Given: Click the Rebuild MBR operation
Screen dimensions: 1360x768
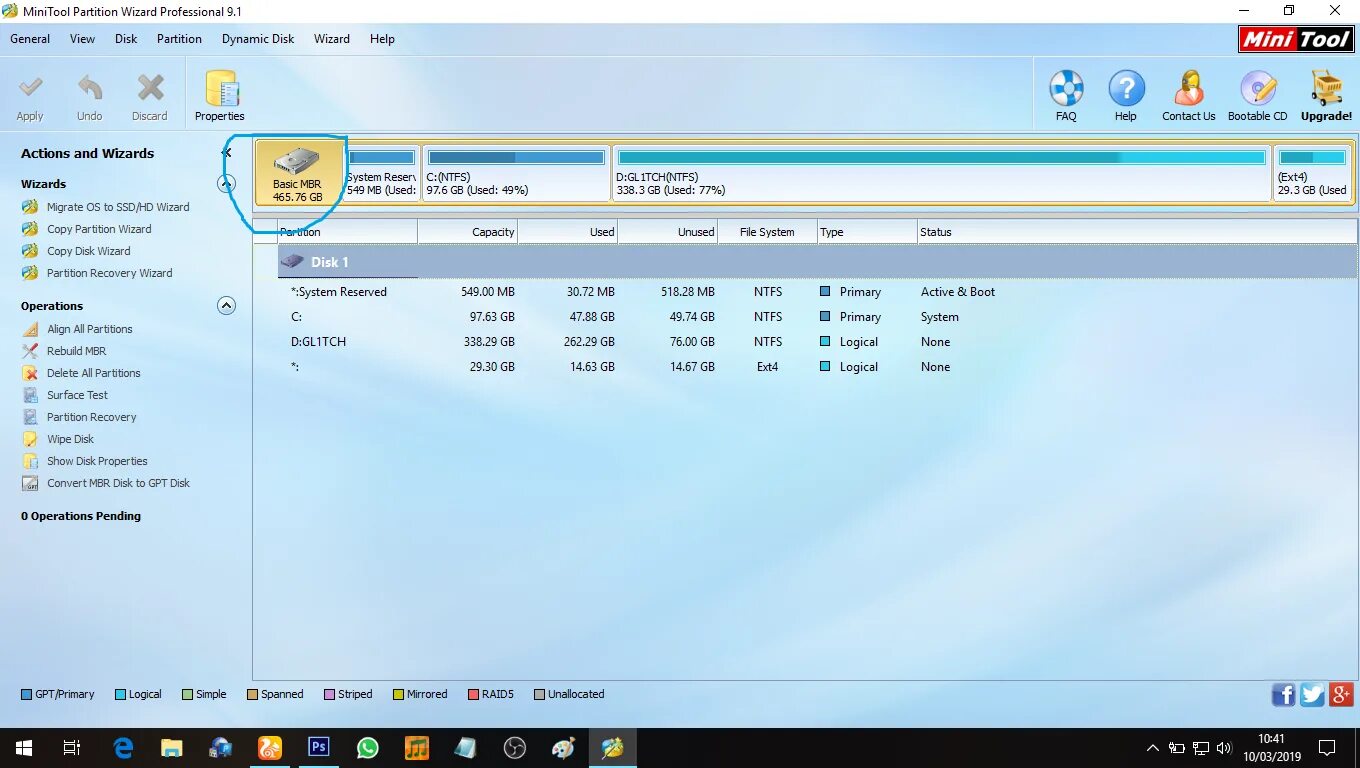Looking at the screenshot, I should coord(76,351).
